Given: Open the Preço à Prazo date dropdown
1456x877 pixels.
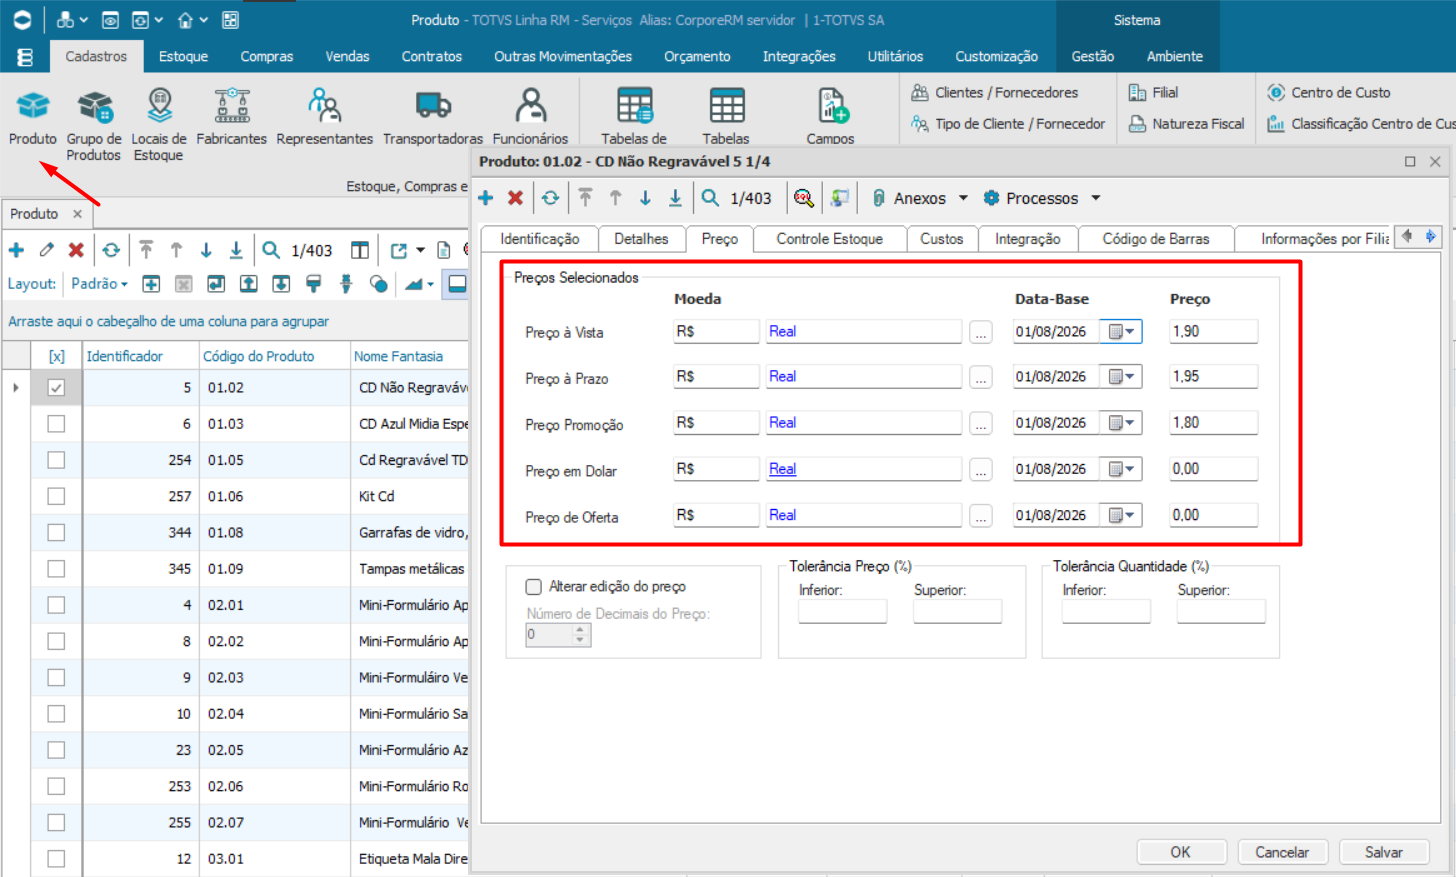Looking at the screenshot, I should tap(1121, 377).
